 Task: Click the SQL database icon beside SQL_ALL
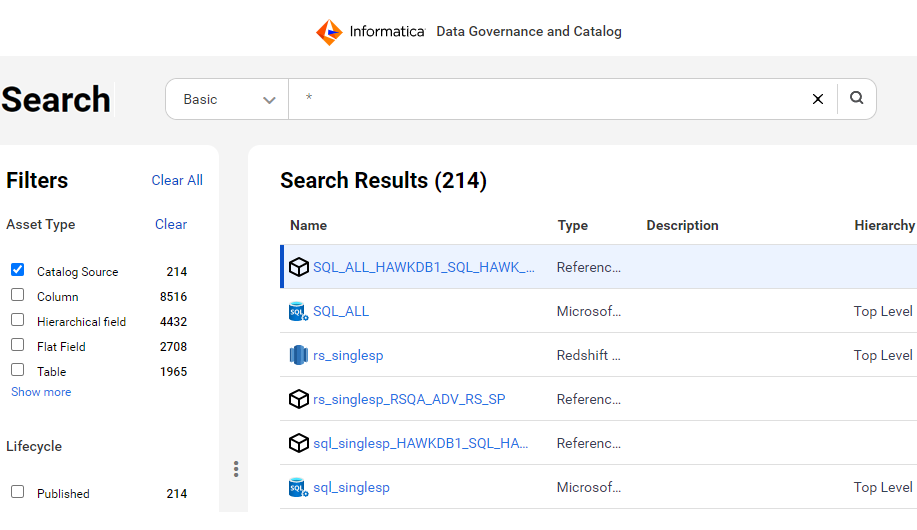coord(299,311)
